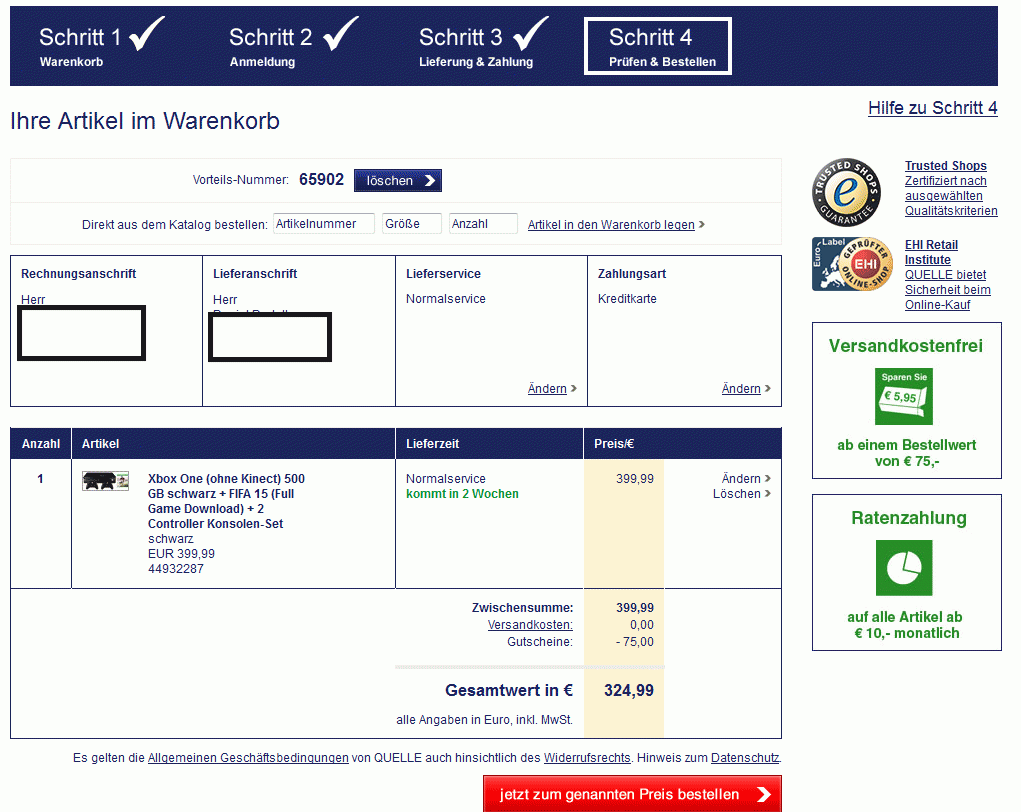Open the Xbox One product thumbnail image

[105, 481]
